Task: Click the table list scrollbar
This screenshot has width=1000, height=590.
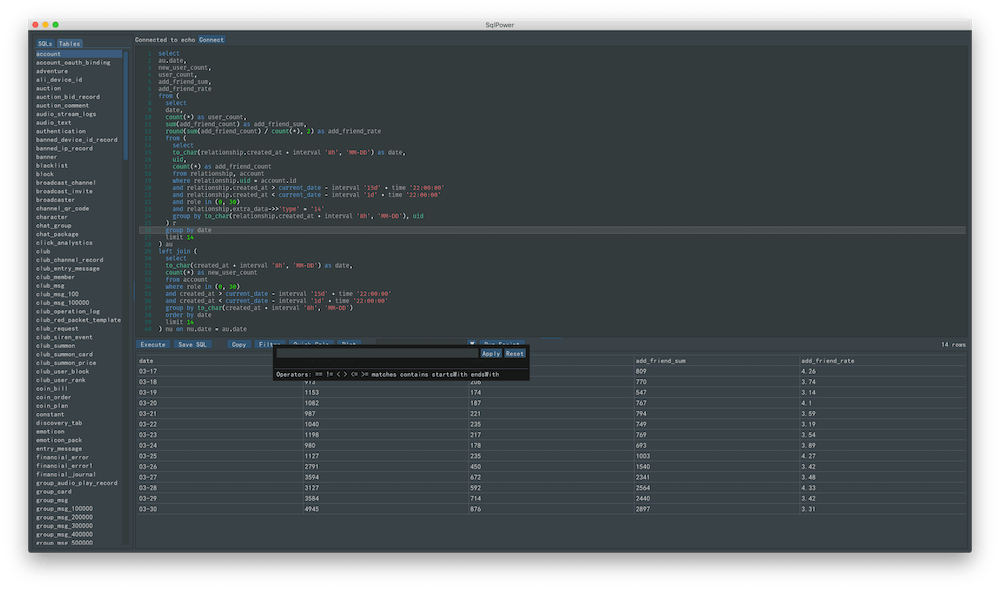Action: (x=126, y=105)
